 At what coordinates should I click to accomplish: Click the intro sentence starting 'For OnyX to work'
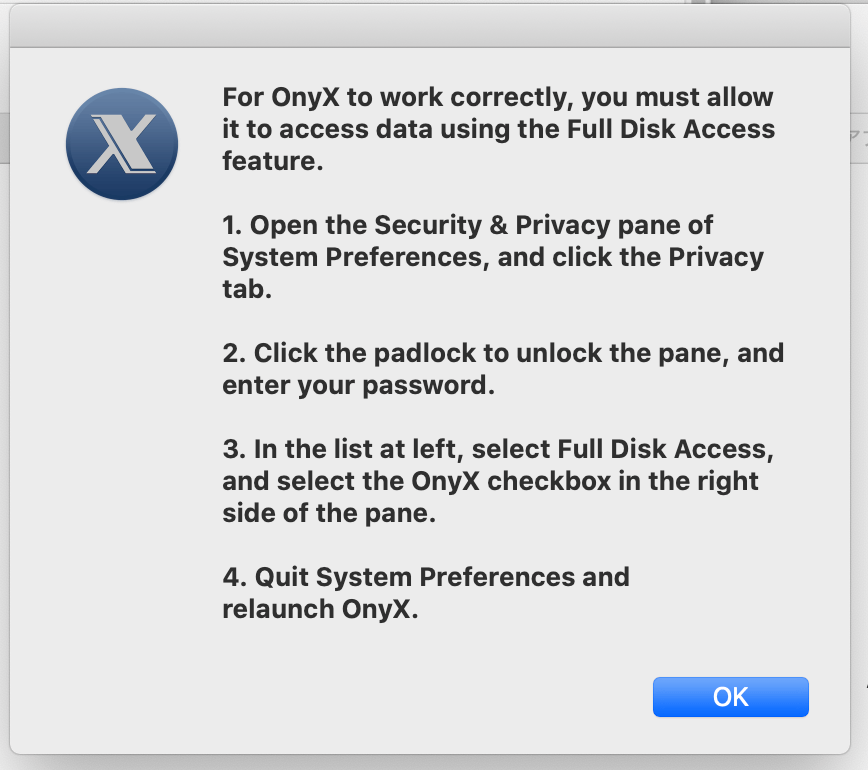tap(400, 98)
